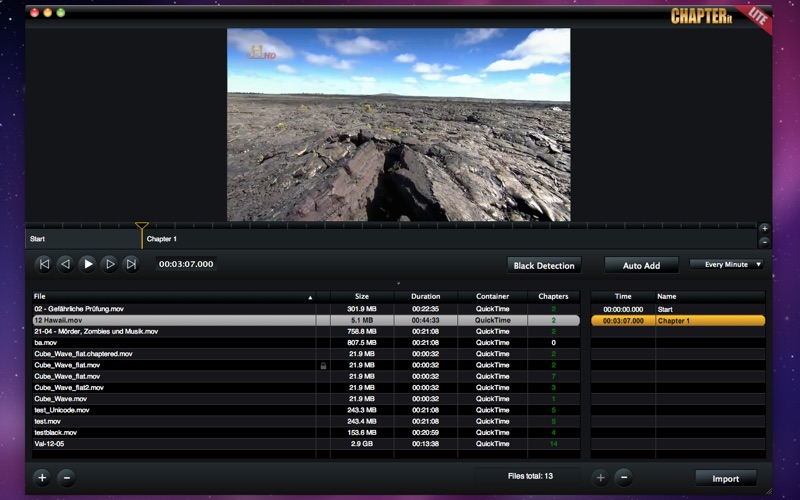Sort by Chapters column header
Image resolution: width=800 pixels, height=500 pixels.
click(x=553, y=296)
